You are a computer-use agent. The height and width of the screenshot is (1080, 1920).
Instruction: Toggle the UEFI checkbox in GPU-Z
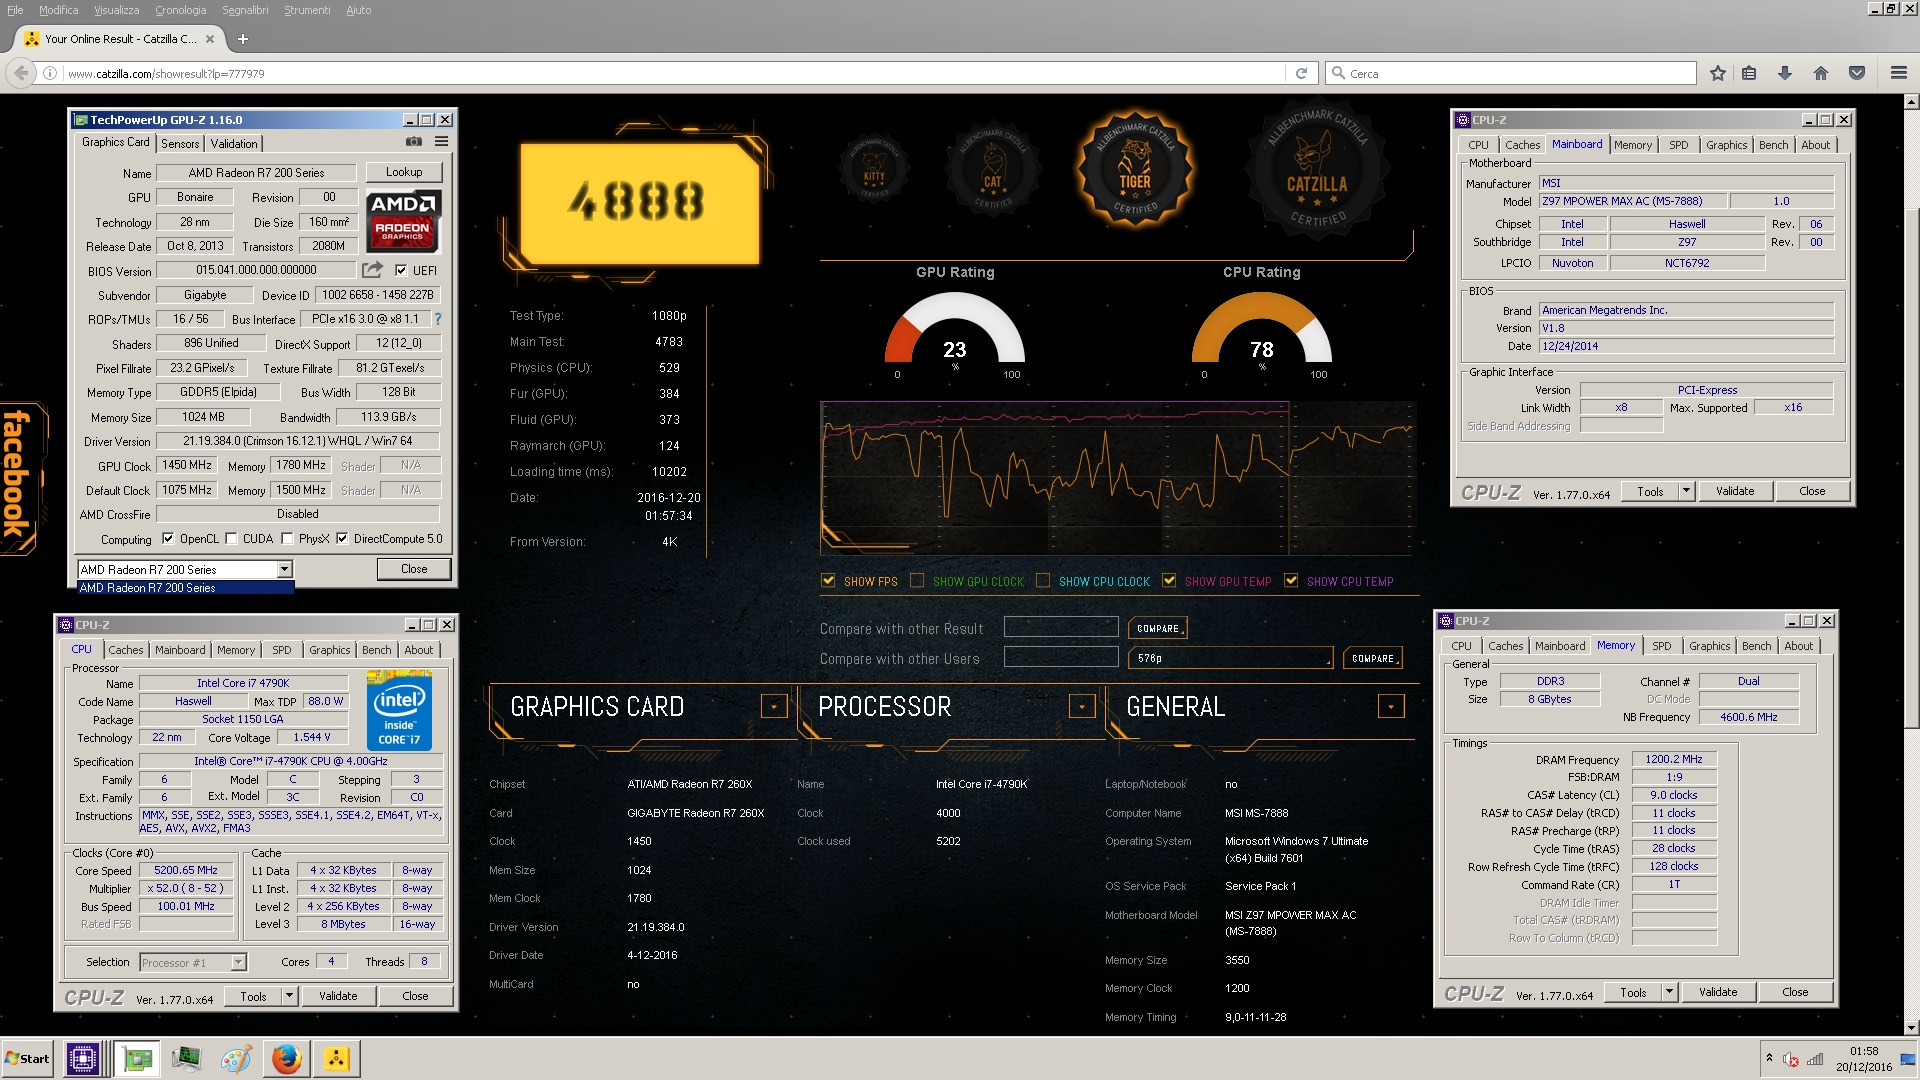pyautogui.click(x=401, y=270)
